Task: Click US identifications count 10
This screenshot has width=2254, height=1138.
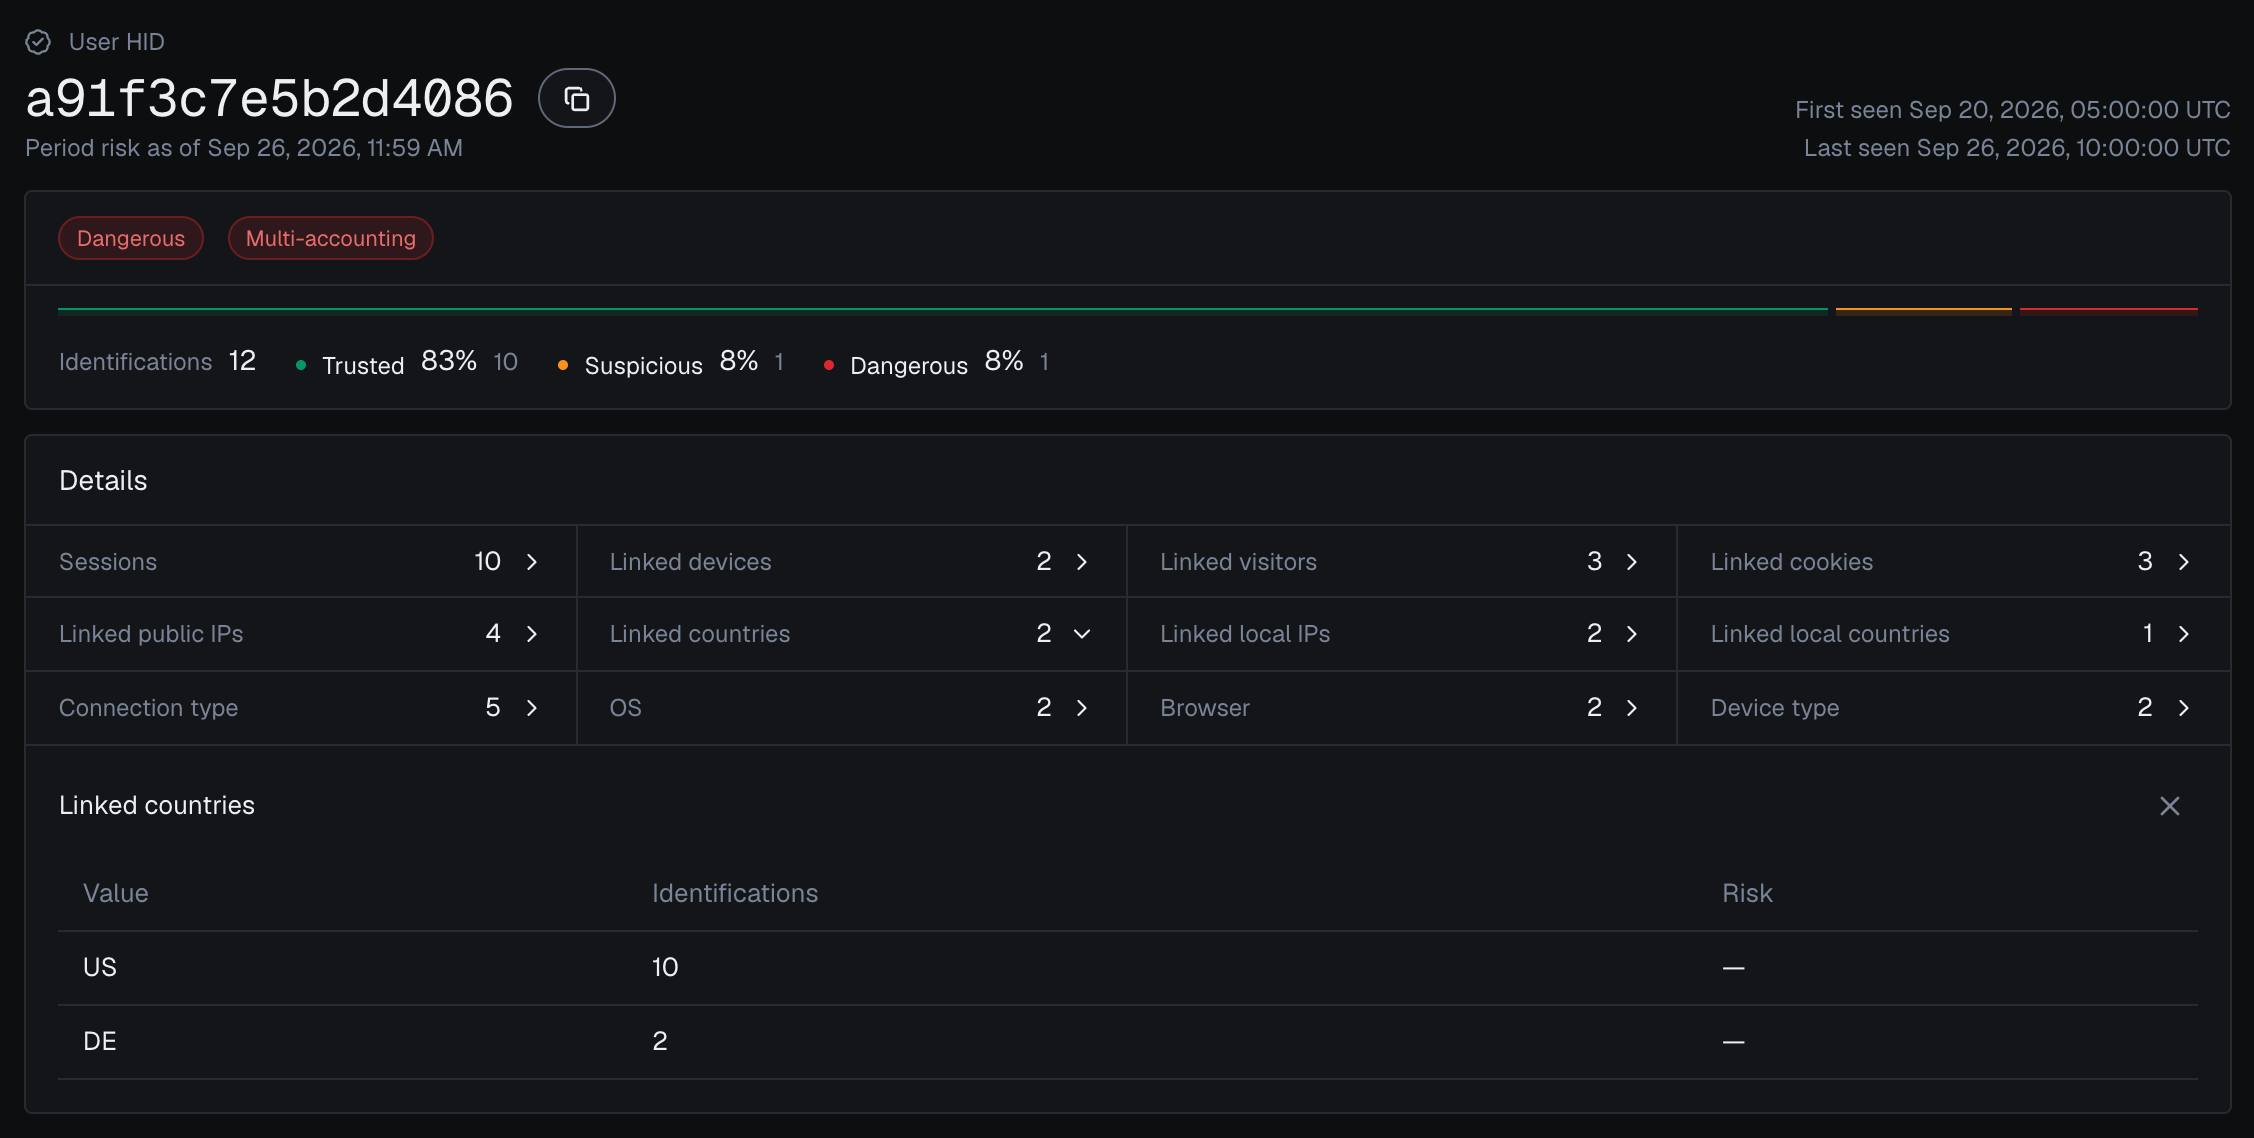Action: [665, 967]
